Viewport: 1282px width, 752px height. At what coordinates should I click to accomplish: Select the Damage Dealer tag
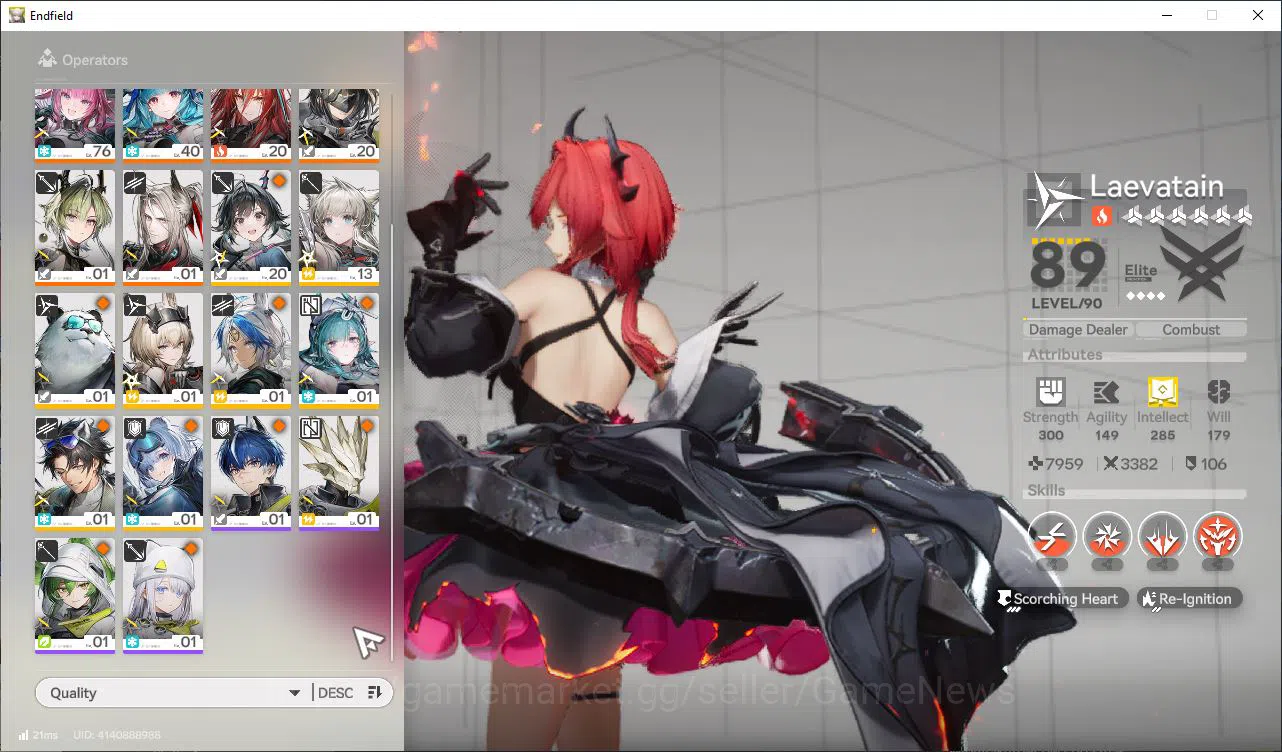click(x=1078, y=329)
